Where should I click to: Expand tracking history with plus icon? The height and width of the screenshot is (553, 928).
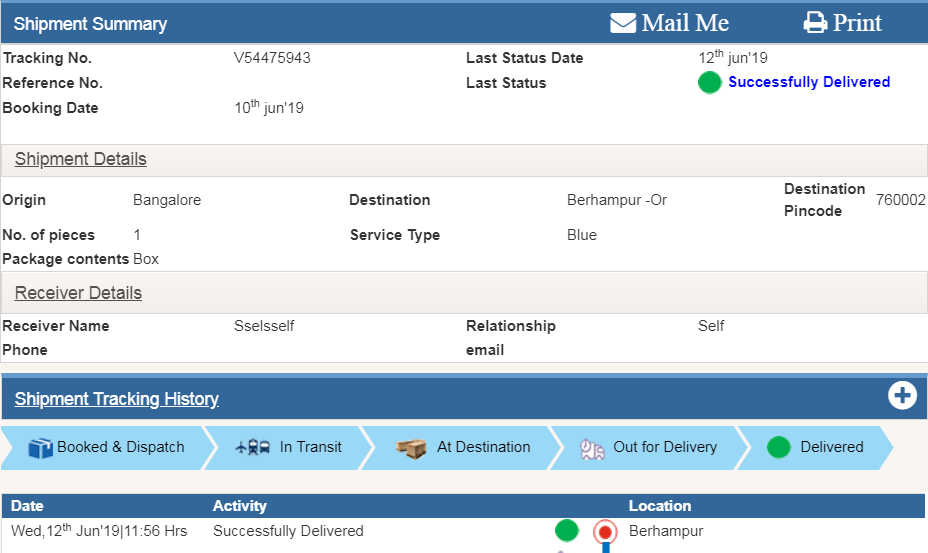(902, 396)
